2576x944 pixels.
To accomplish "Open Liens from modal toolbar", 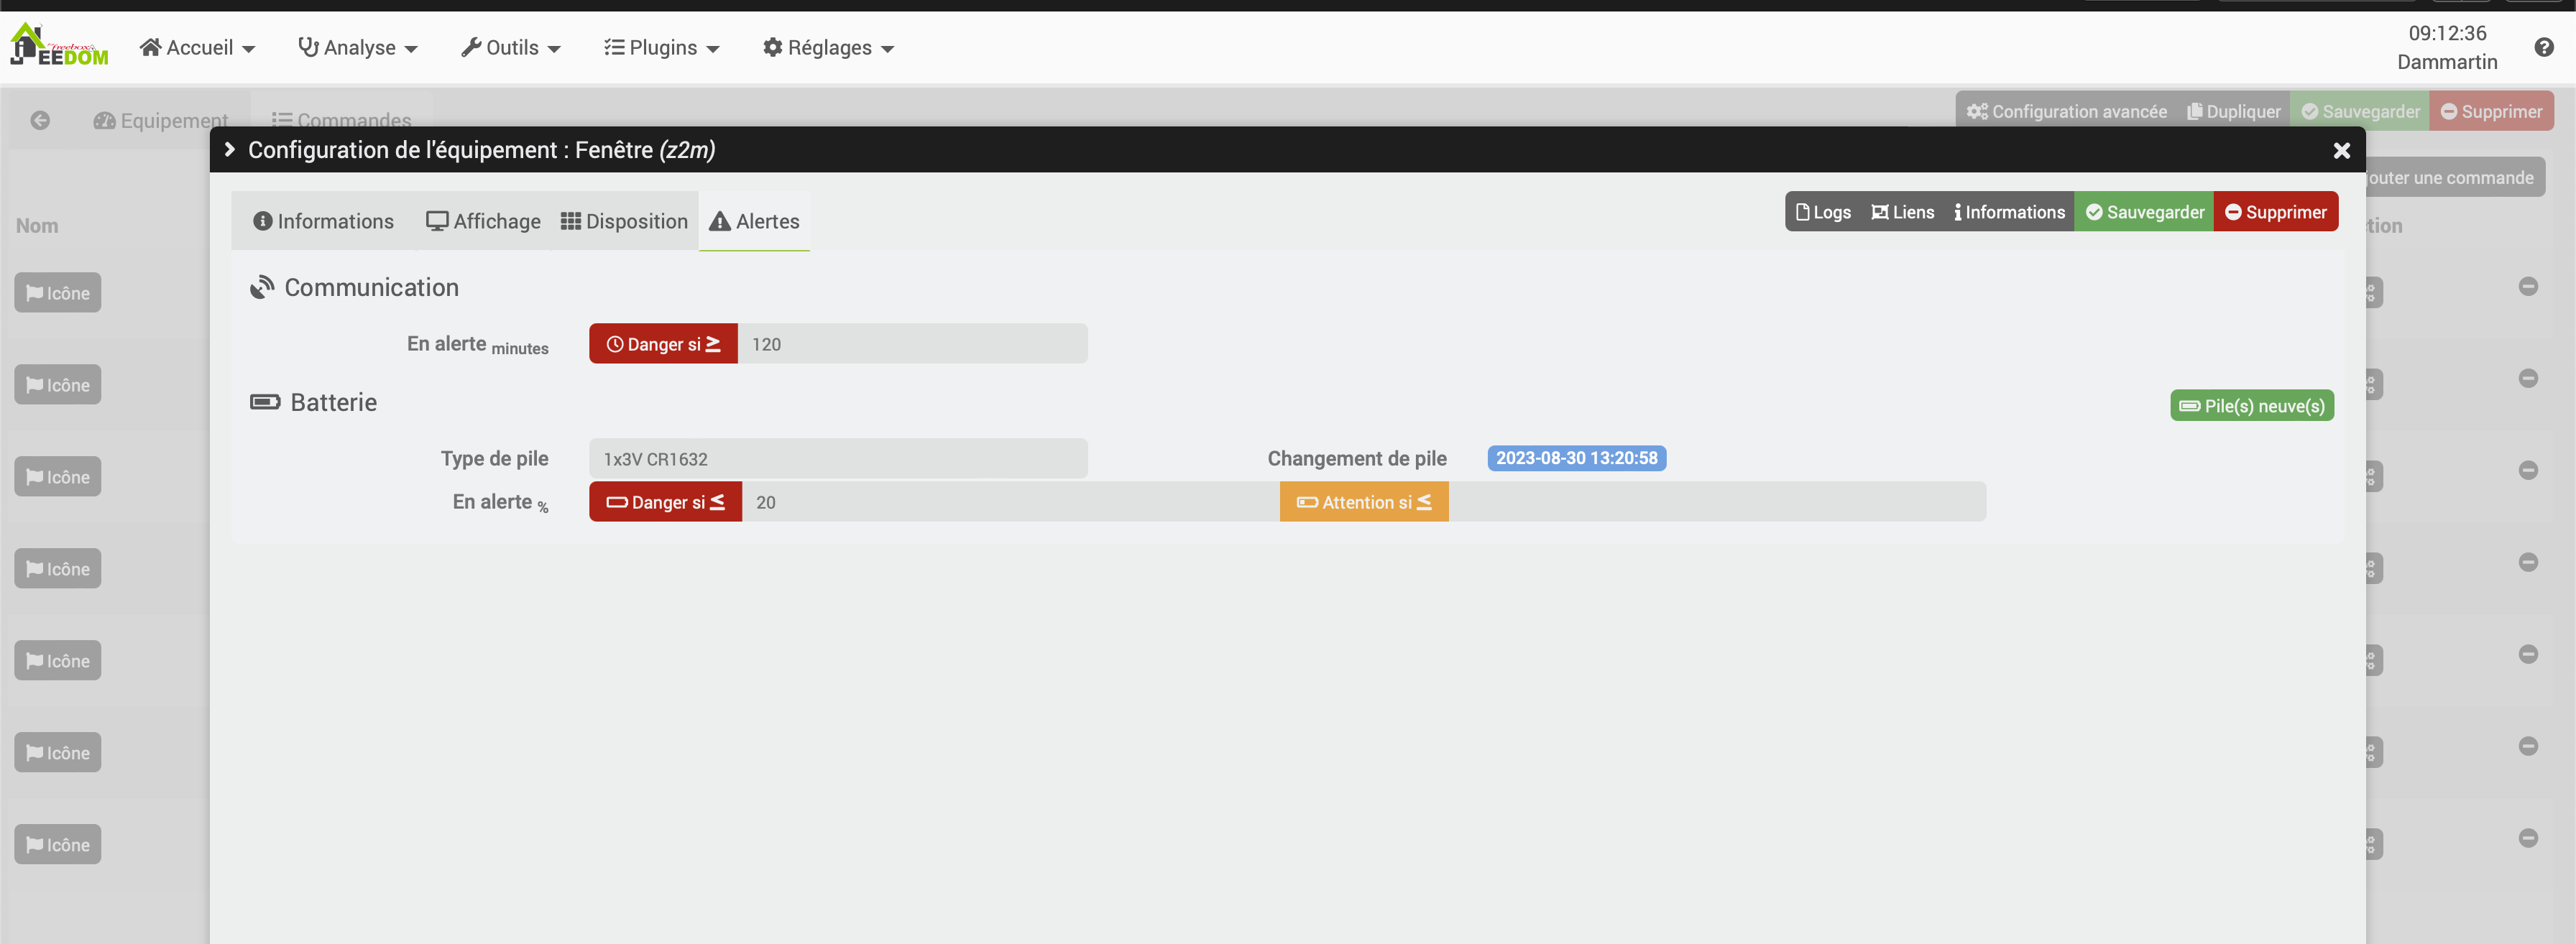I will 1902,212.
